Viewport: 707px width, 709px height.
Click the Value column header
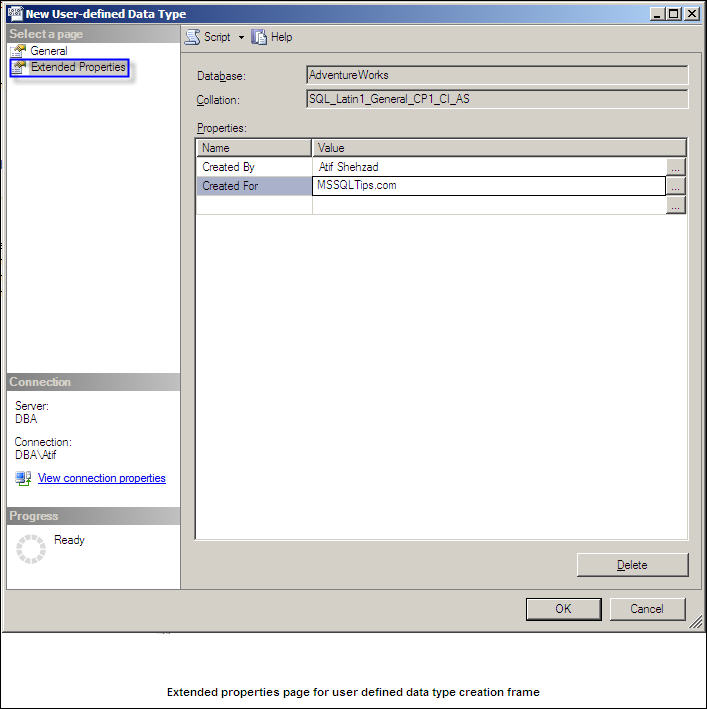499,148
